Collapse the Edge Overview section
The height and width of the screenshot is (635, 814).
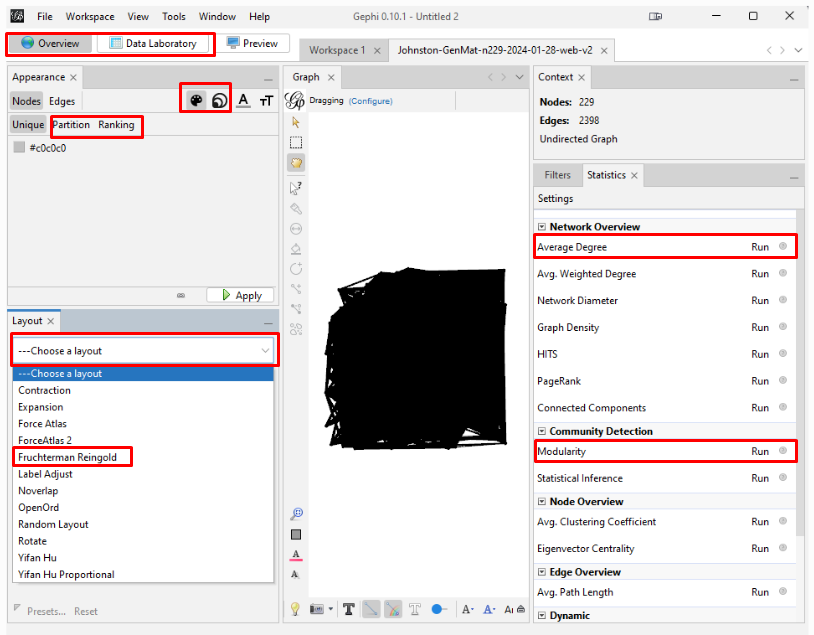pyautogui.click(x=542, y=572)
